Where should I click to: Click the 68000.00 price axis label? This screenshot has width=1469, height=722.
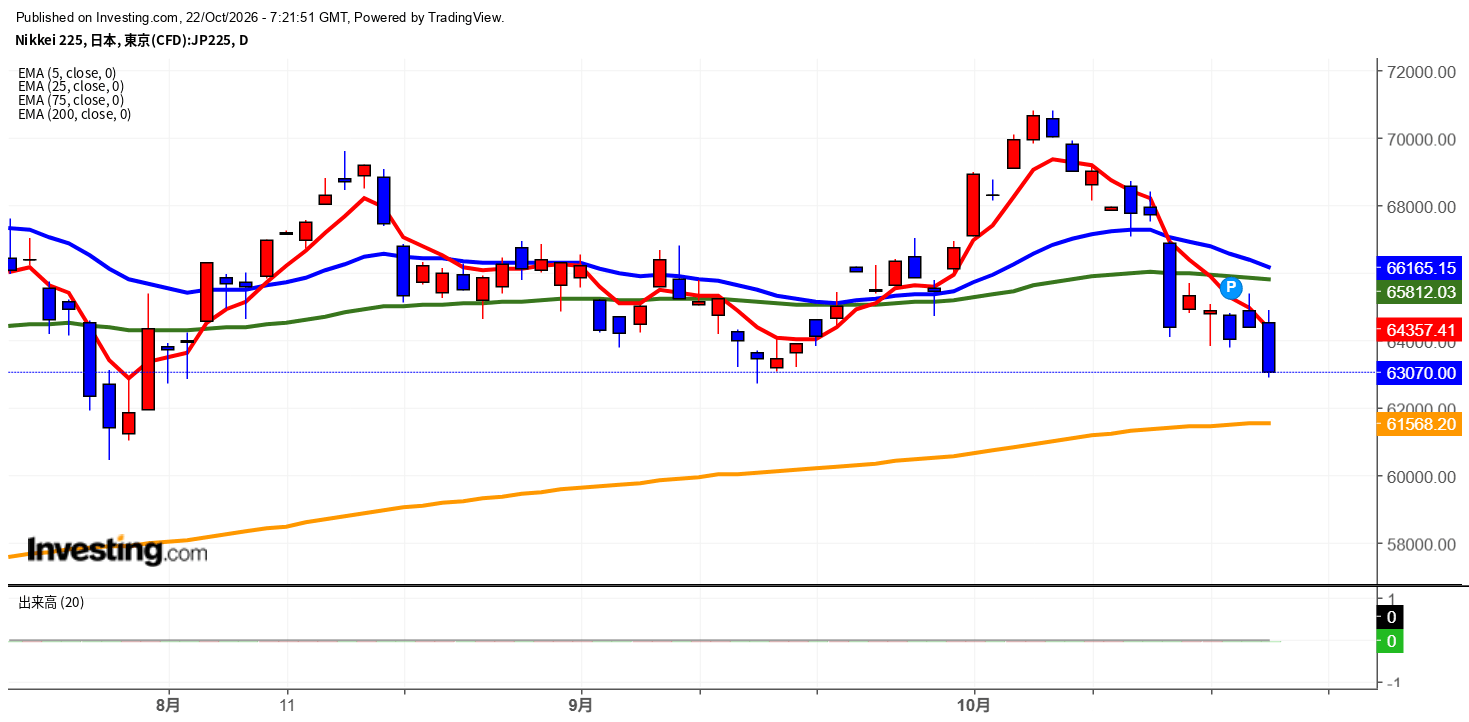[x=1420, y=207]
